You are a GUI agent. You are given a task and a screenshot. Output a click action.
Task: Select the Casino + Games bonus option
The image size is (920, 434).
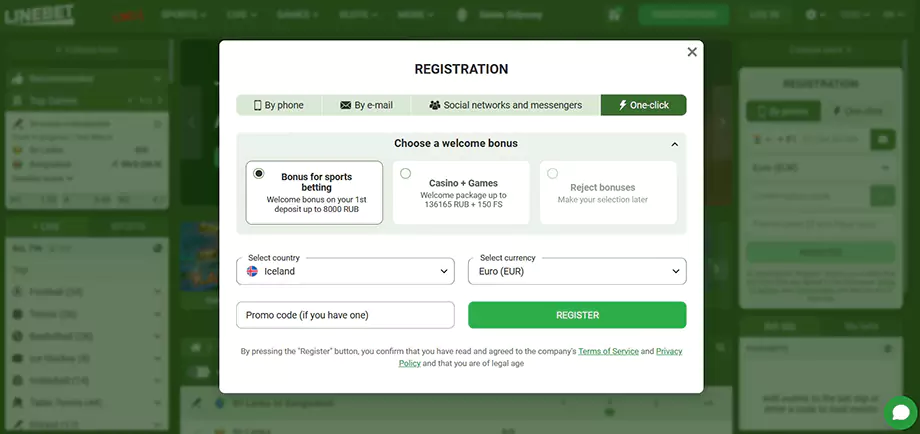[461, 192]
